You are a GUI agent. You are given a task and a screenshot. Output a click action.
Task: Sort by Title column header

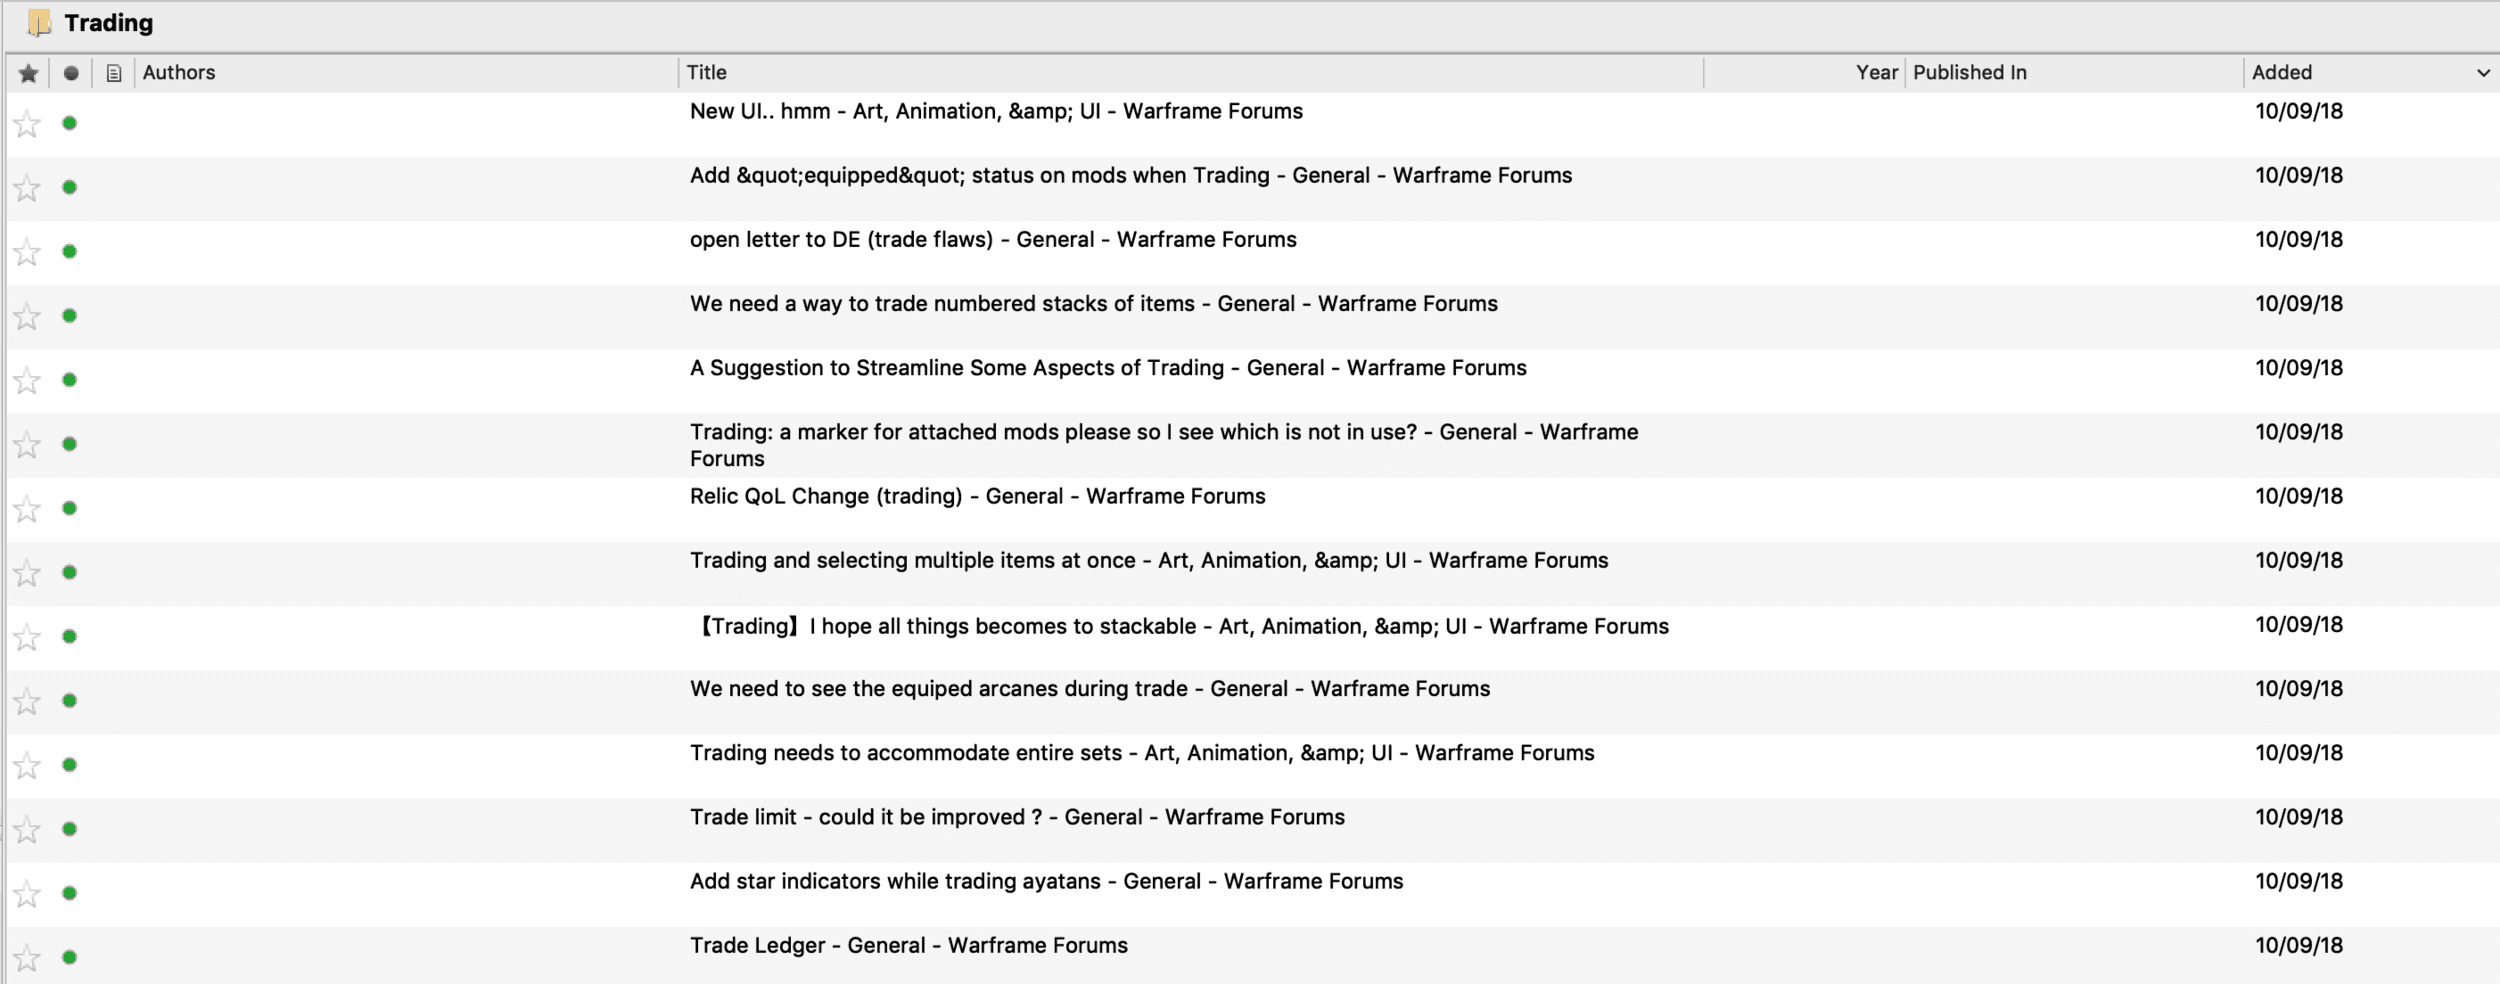pos(707,72)
